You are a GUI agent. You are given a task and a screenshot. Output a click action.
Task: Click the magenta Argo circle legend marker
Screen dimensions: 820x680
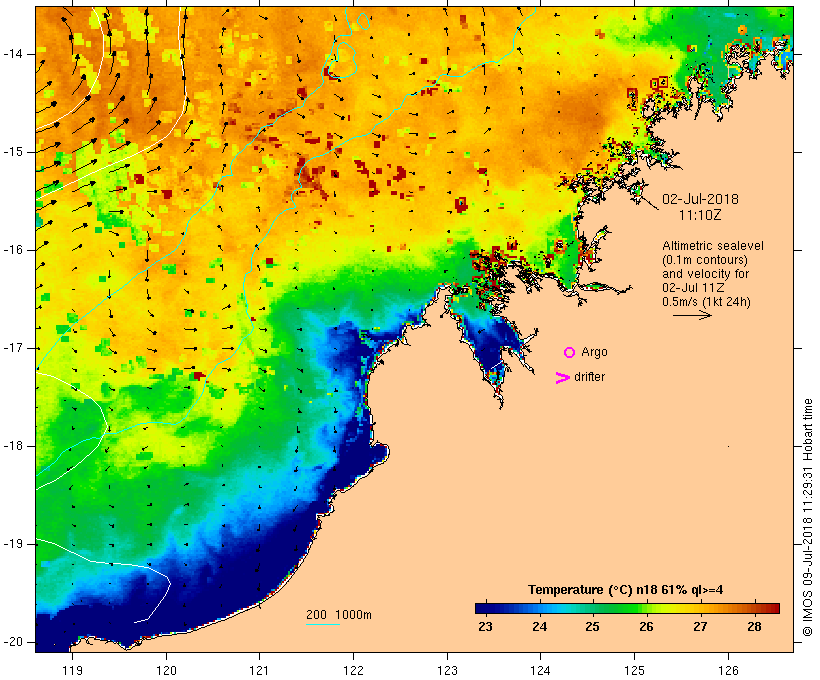[570, 353]
